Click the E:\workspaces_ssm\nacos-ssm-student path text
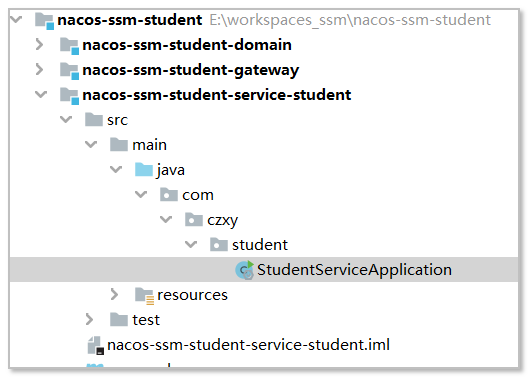The image size is (528, 377). [x=350, y=21]
